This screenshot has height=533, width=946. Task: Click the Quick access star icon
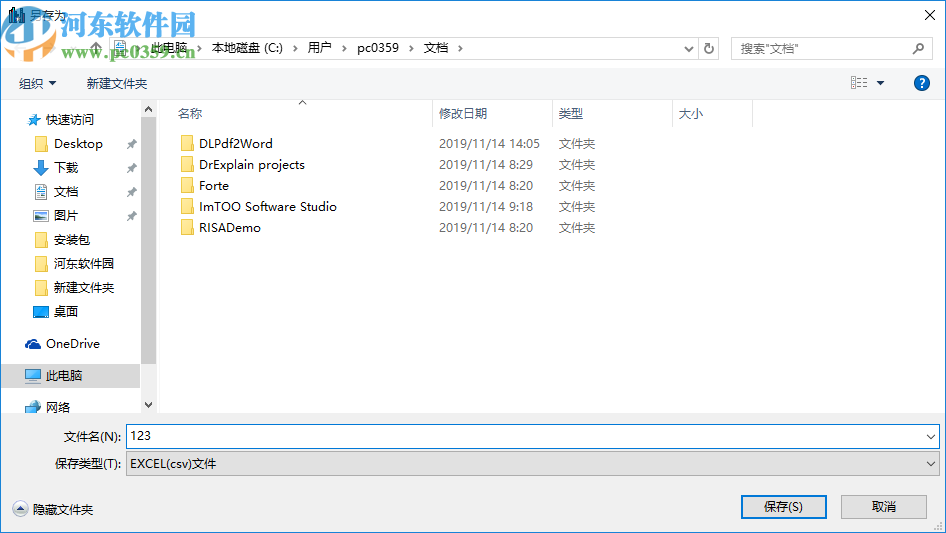coord(34,120)
